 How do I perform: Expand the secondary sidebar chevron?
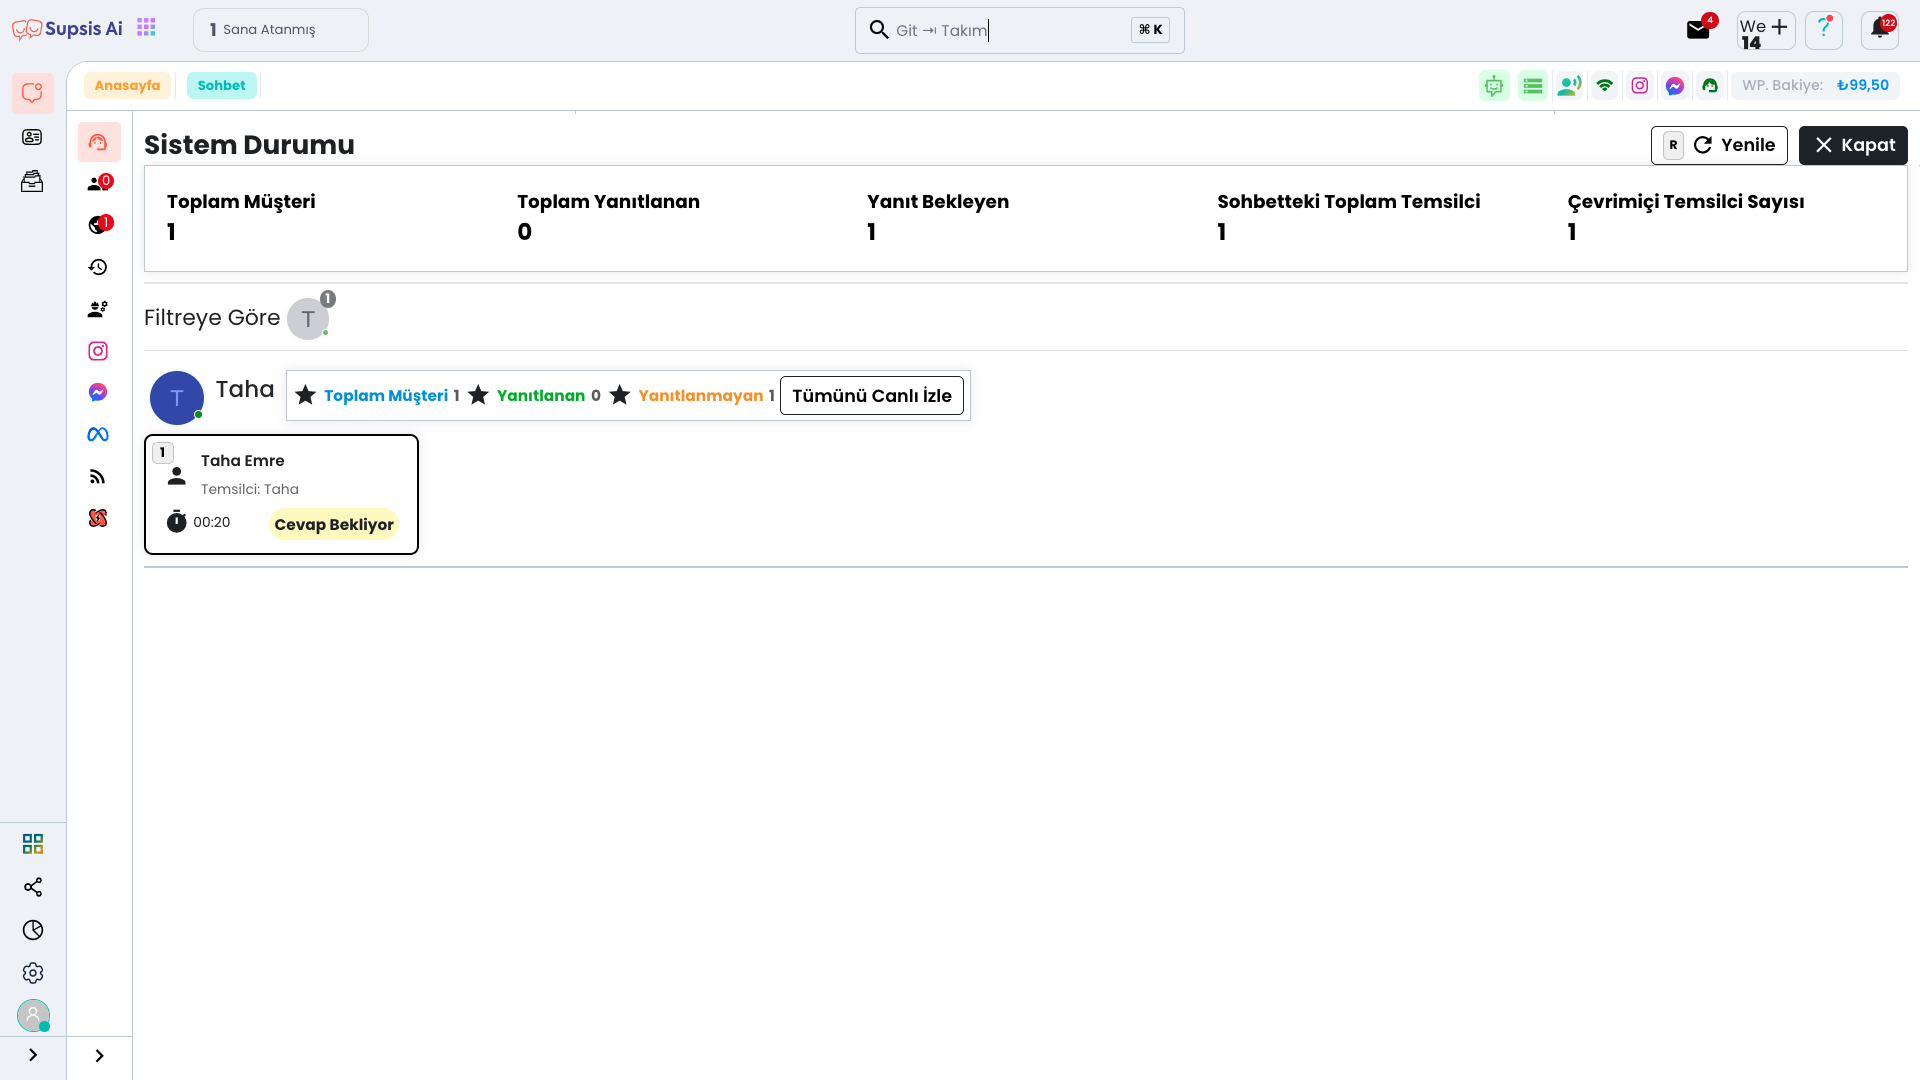click(x=99, y=1056)
